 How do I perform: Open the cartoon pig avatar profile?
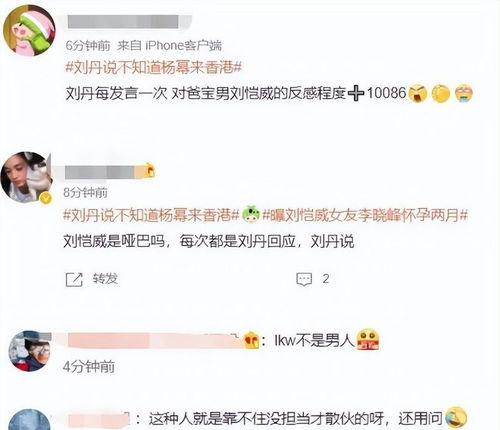coord(29,31)
